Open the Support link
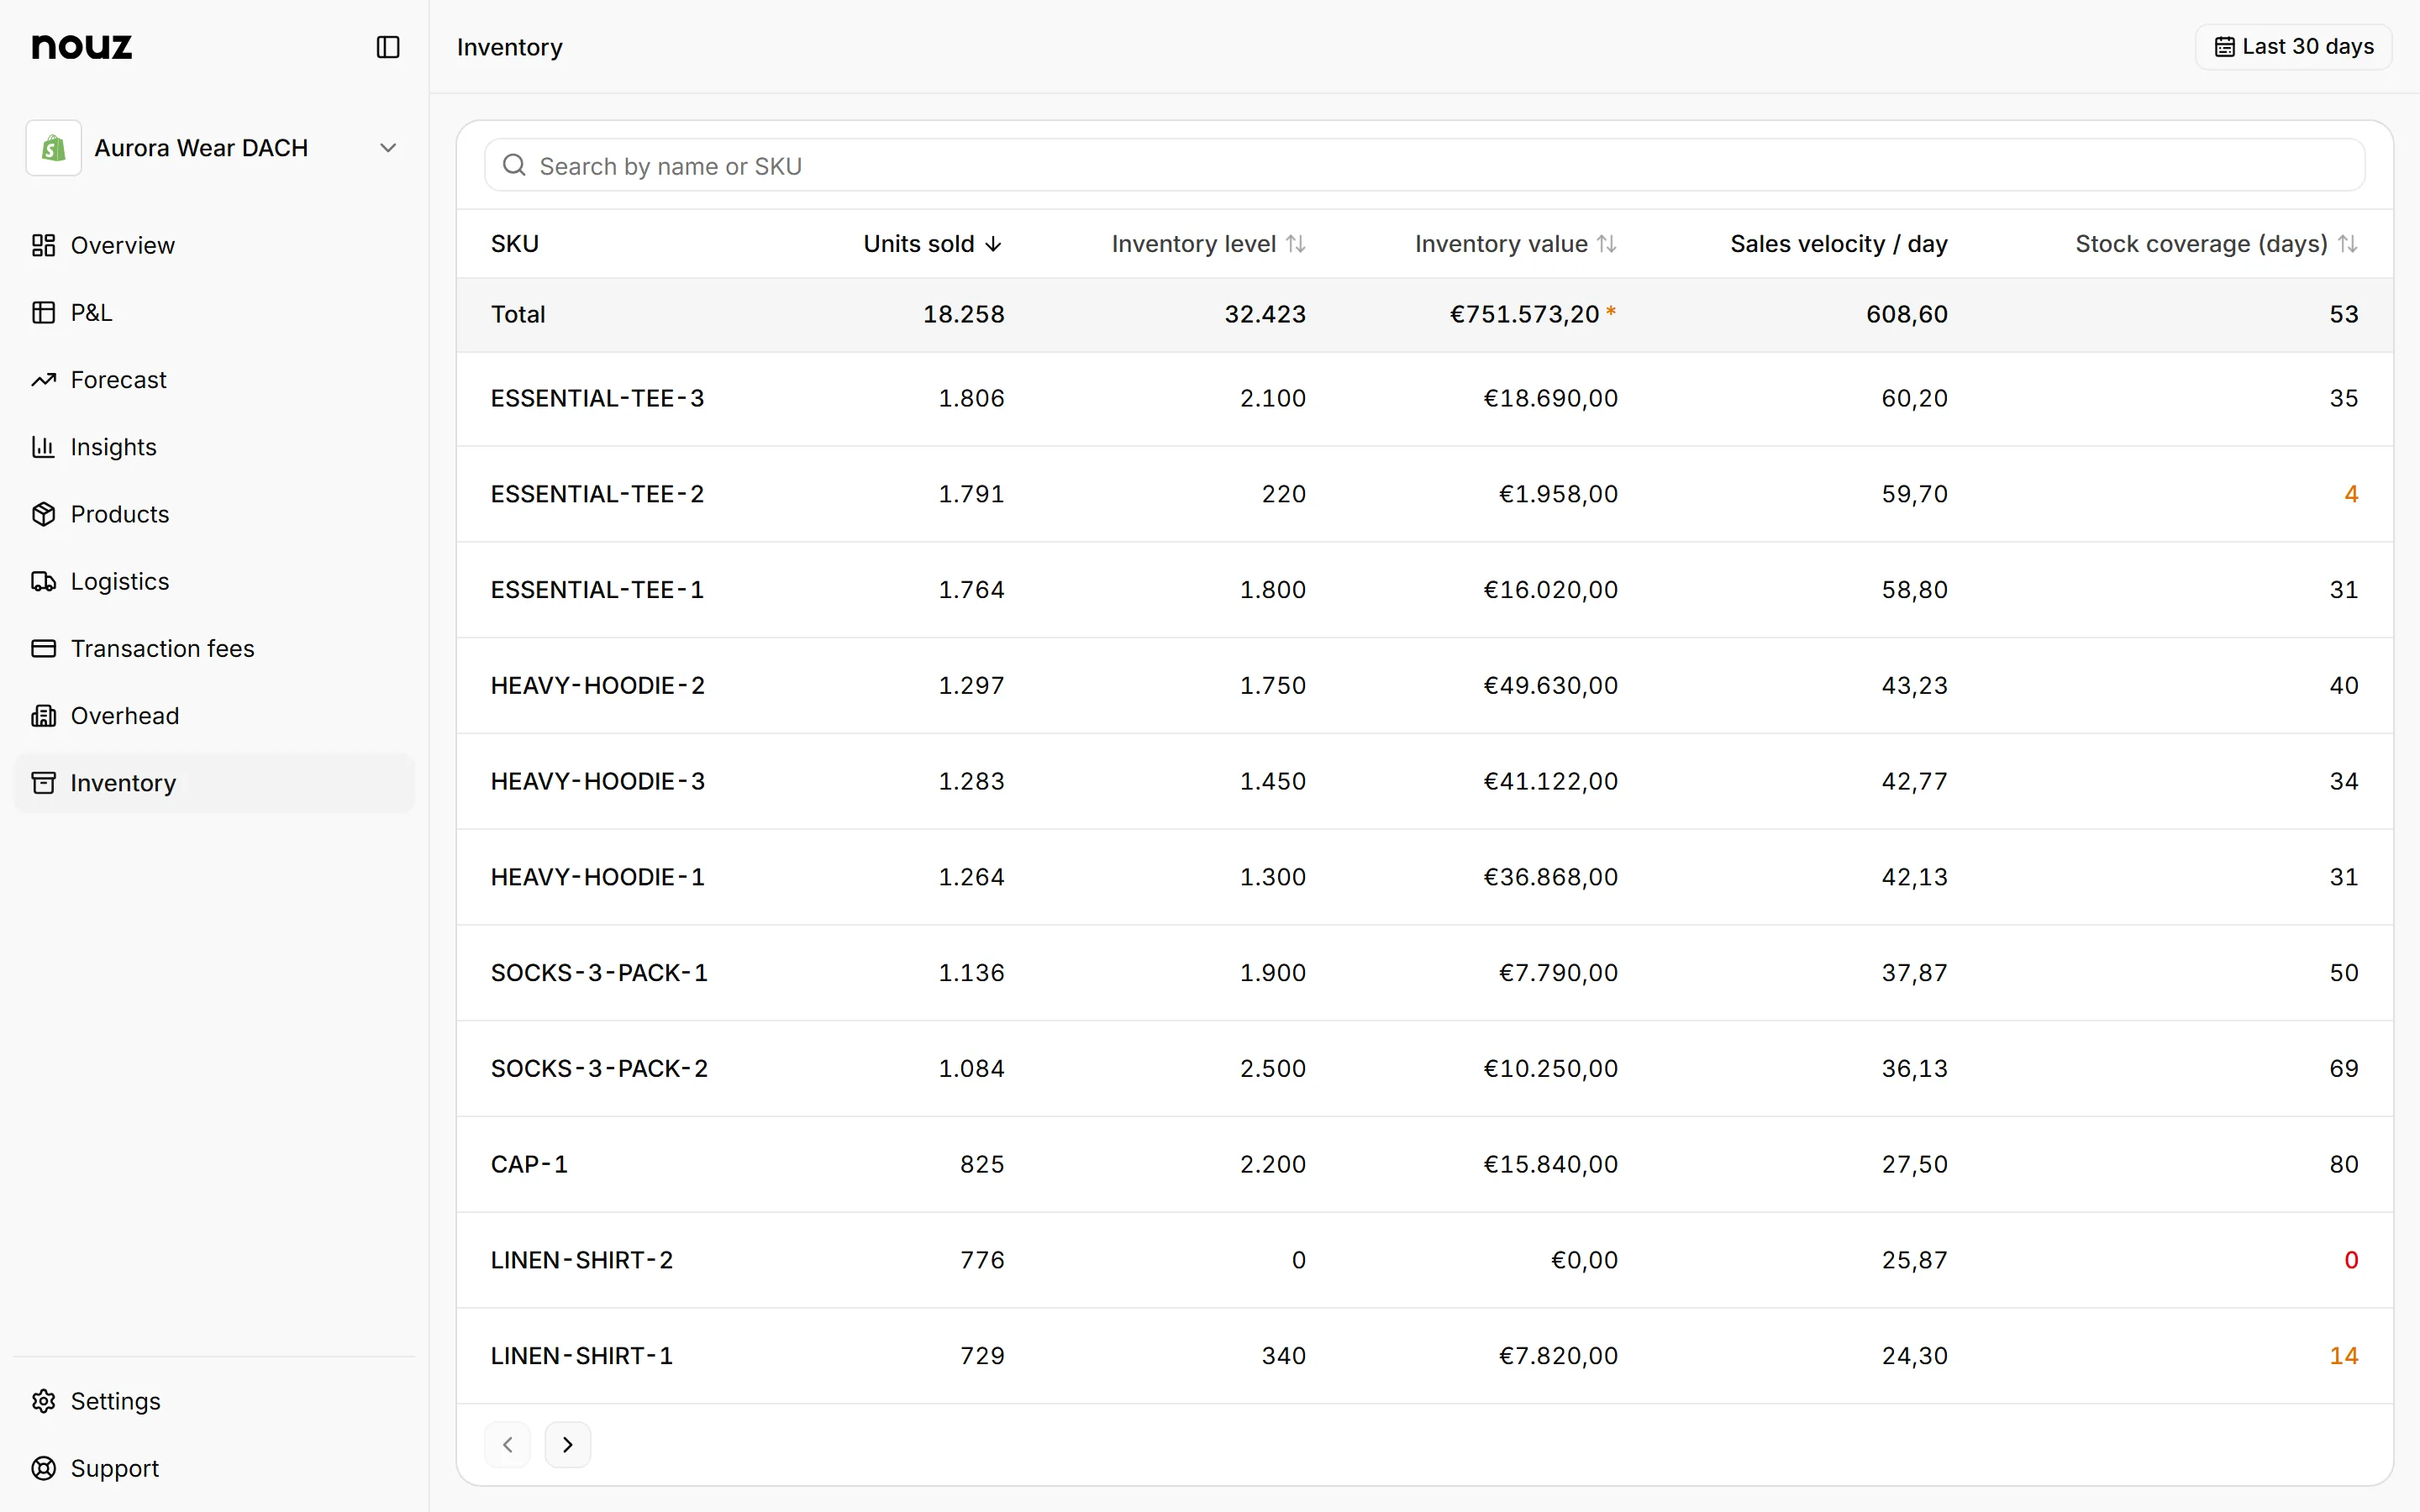Screen dimensions: 2420x1512 pyautogui.click(x=214, y=1468)
